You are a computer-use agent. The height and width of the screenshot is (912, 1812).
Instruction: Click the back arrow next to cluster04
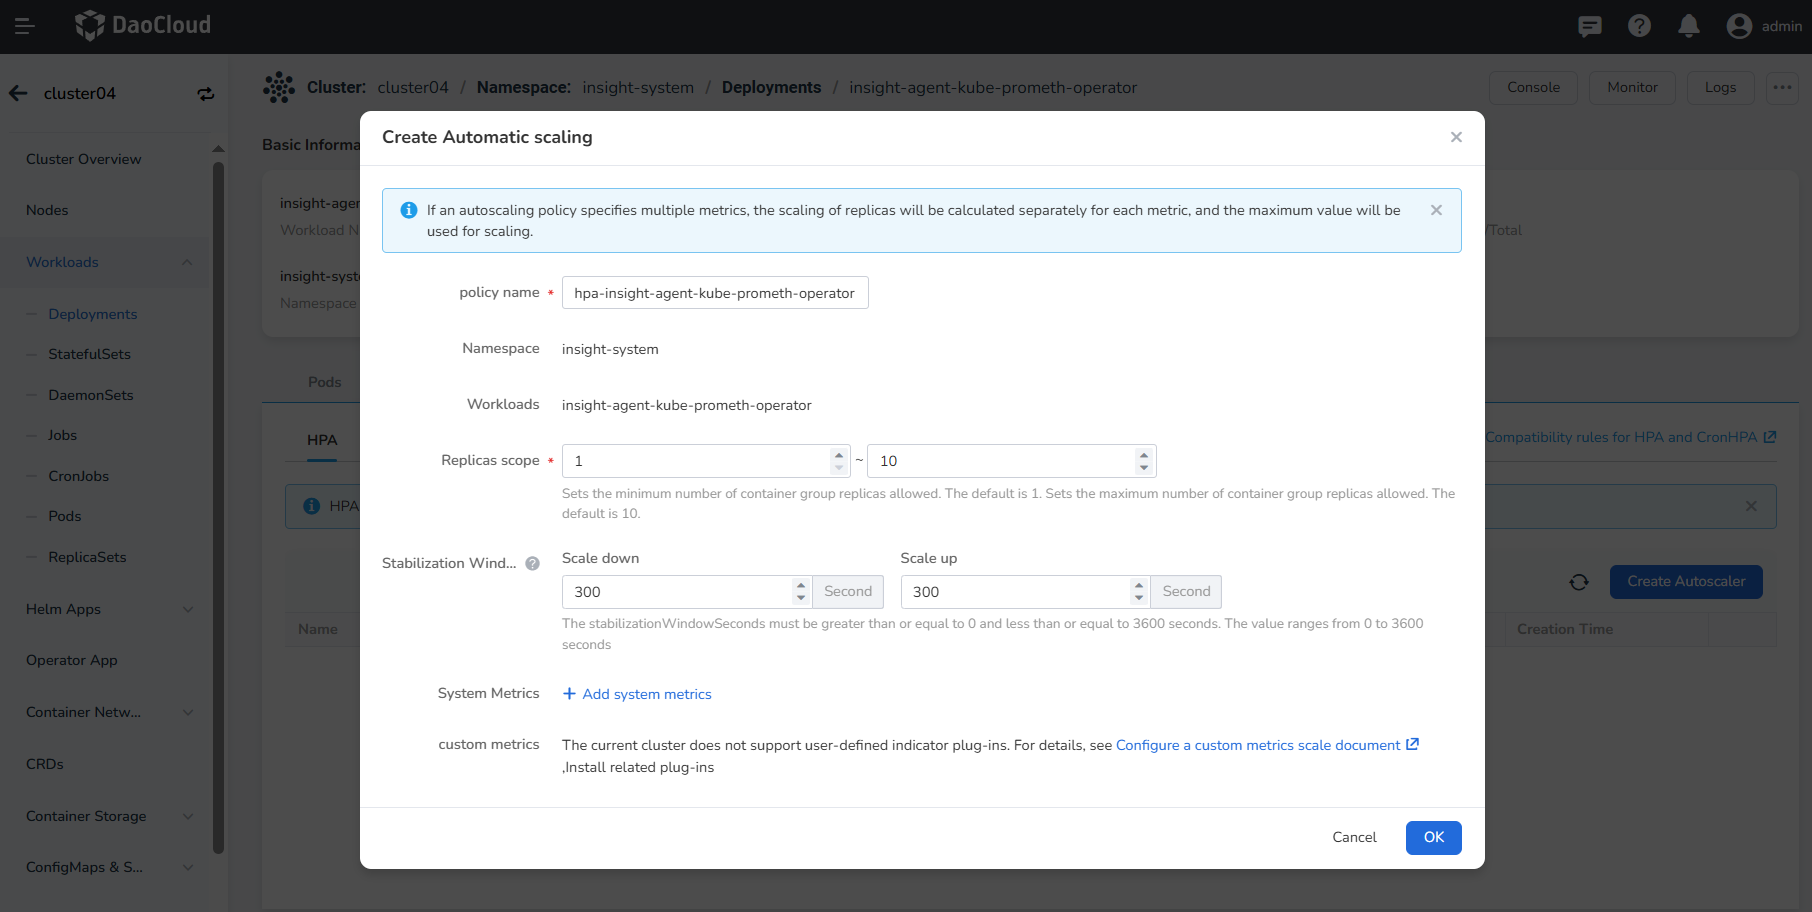point(18,94)
